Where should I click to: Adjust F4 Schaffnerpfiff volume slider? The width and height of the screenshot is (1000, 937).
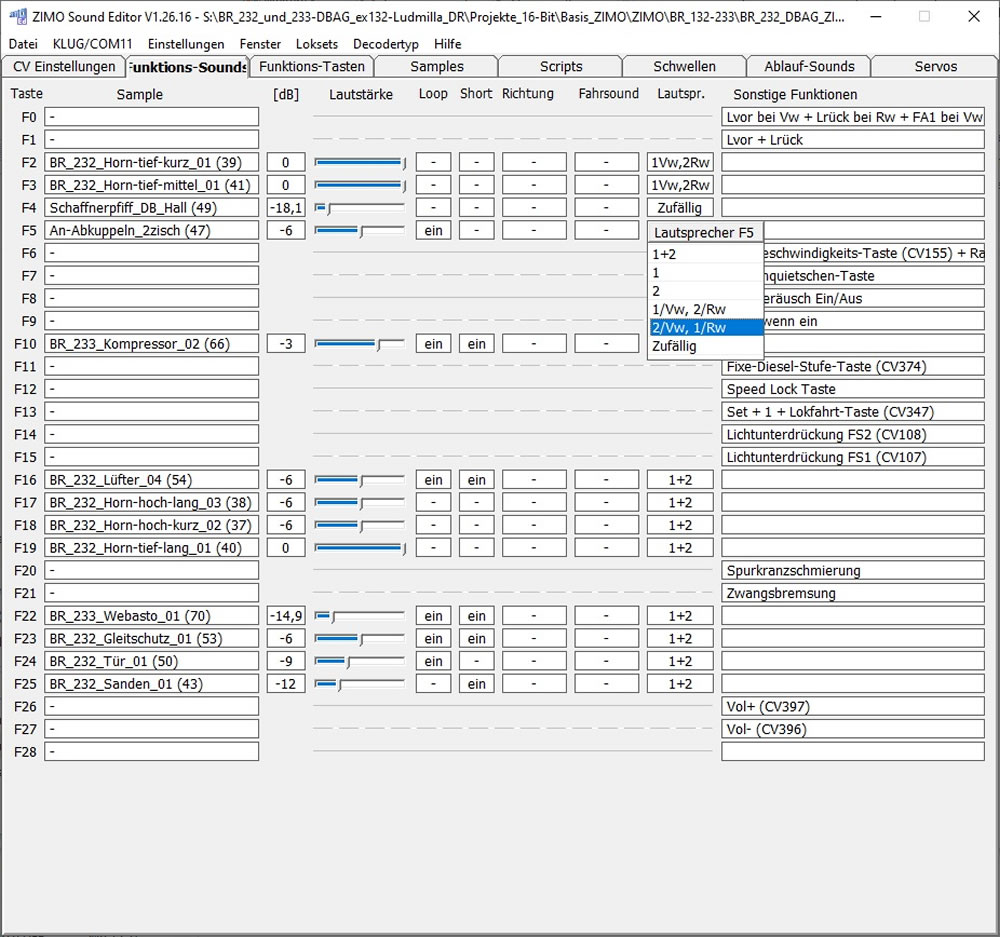360,208
